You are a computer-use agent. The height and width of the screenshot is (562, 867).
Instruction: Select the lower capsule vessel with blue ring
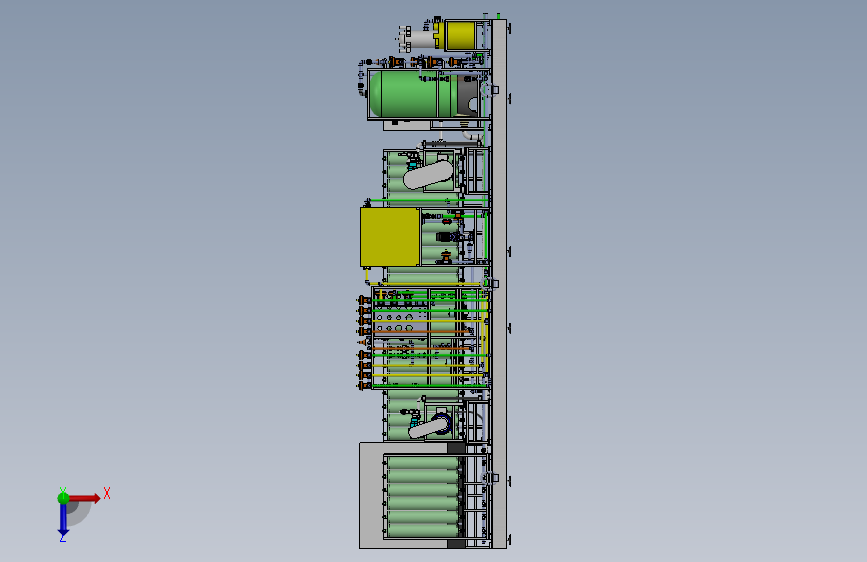pyautogui.click(x=430, y=427)
